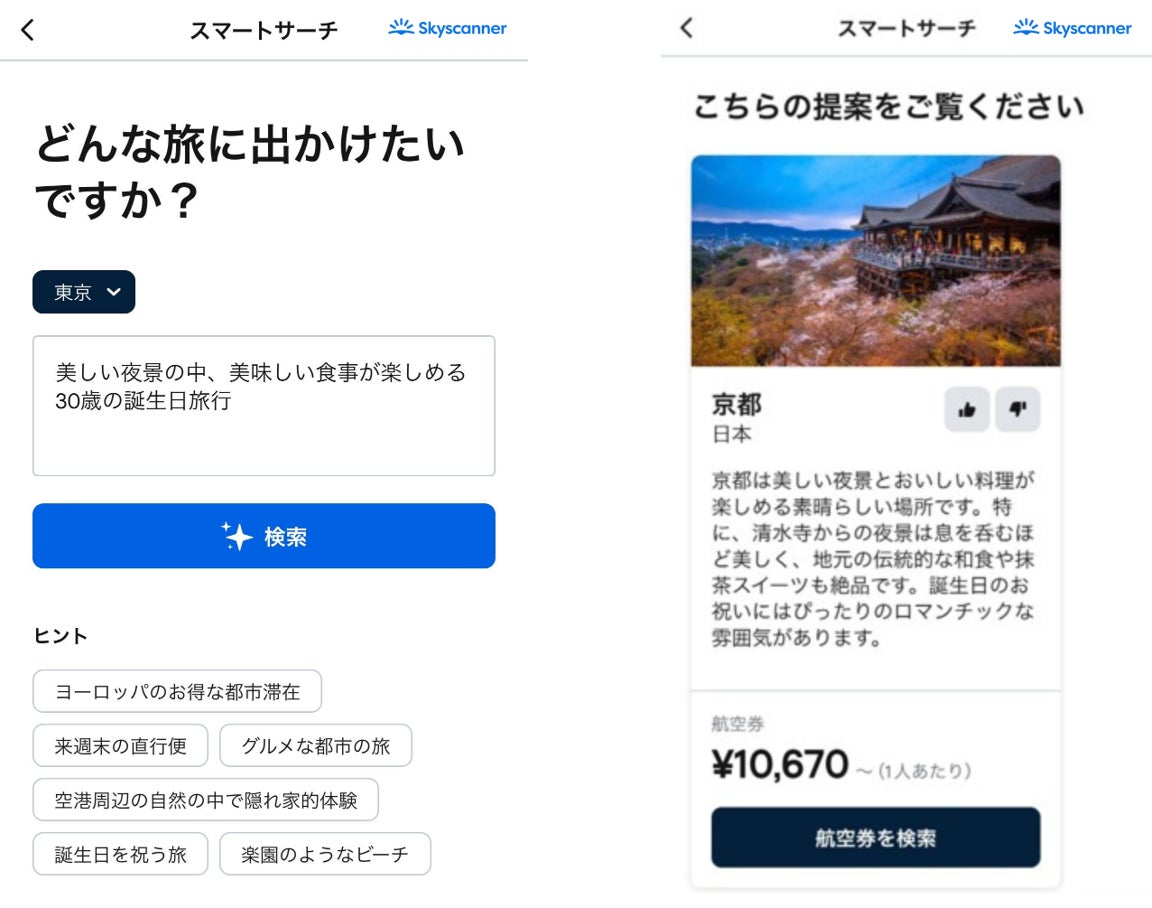Like the 京都 suggestion with thumbs up
Image resolution: width=1152 pixels, height=908 pixels.
pyautogui.click(x=967, y=409)
